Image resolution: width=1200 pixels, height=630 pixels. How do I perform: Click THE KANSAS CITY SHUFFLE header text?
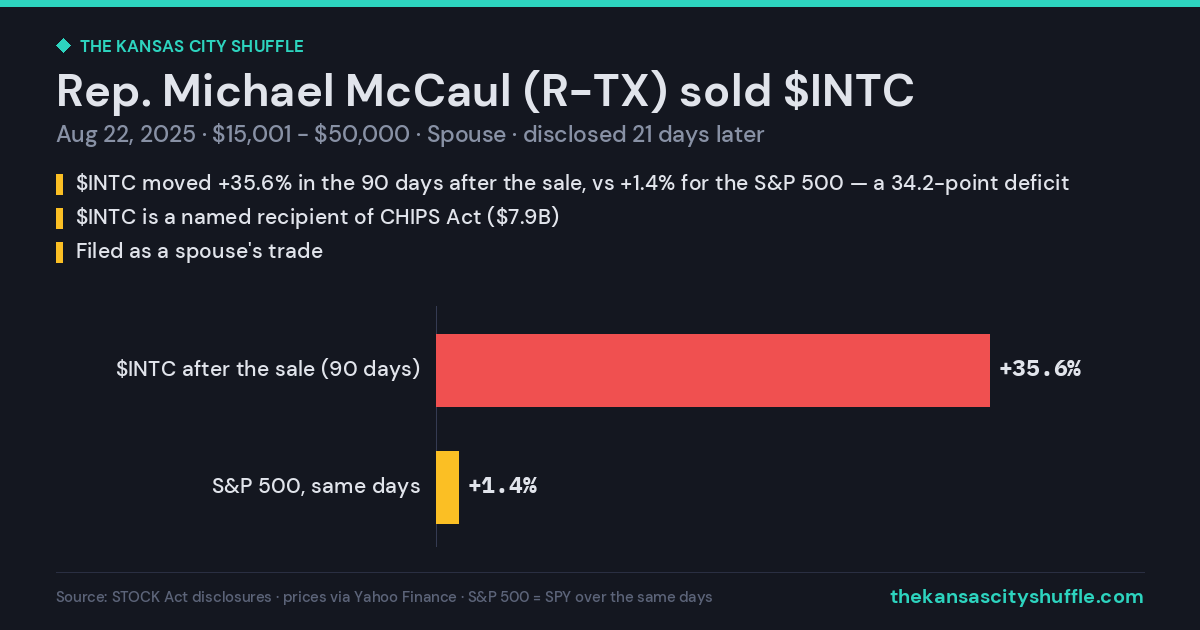pos(191,46)
